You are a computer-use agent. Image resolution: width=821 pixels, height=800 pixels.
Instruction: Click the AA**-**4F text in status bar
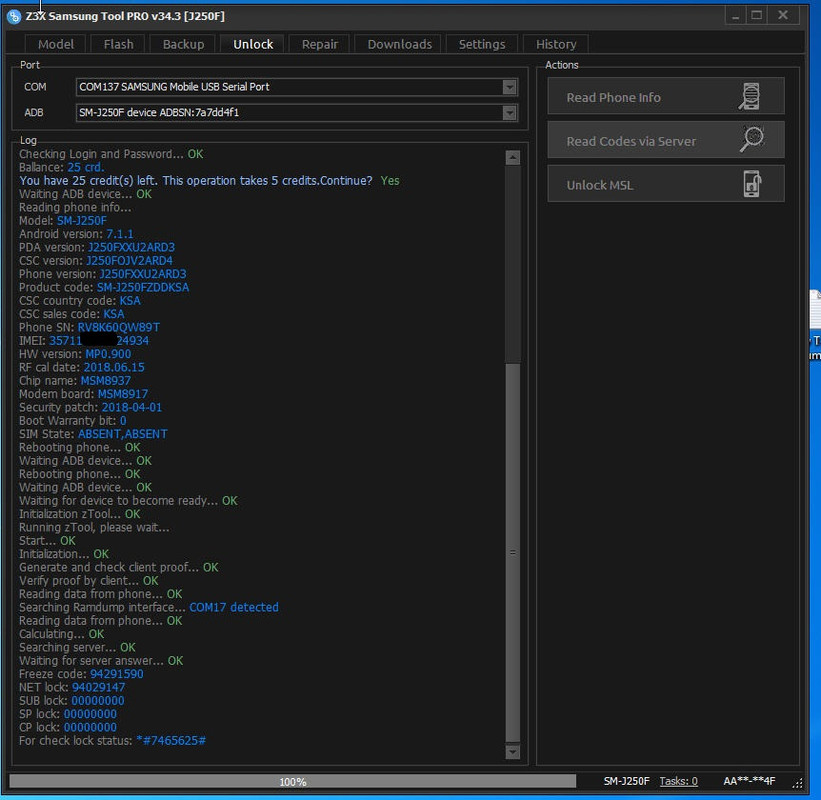point(749,781)
